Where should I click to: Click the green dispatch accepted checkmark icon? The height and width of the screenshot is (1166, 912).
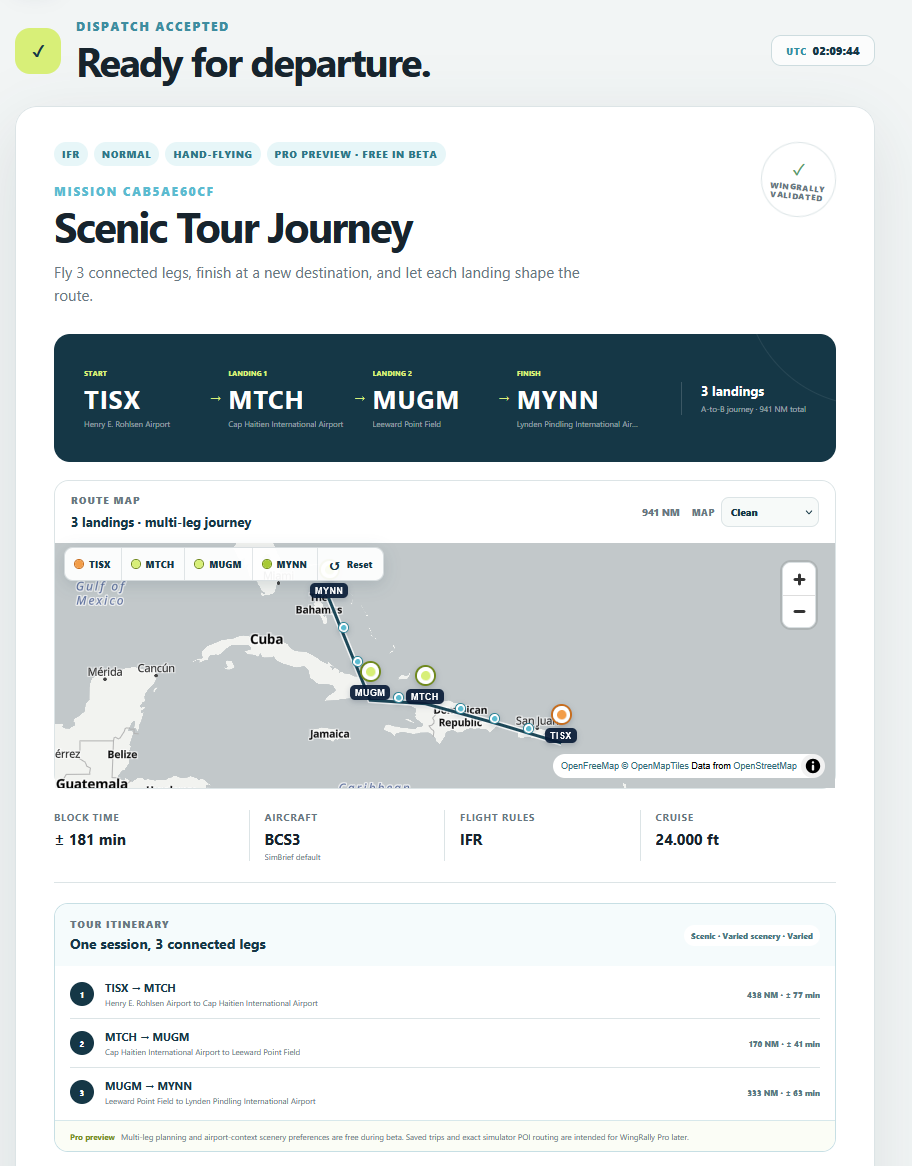[x=38, y=51]
